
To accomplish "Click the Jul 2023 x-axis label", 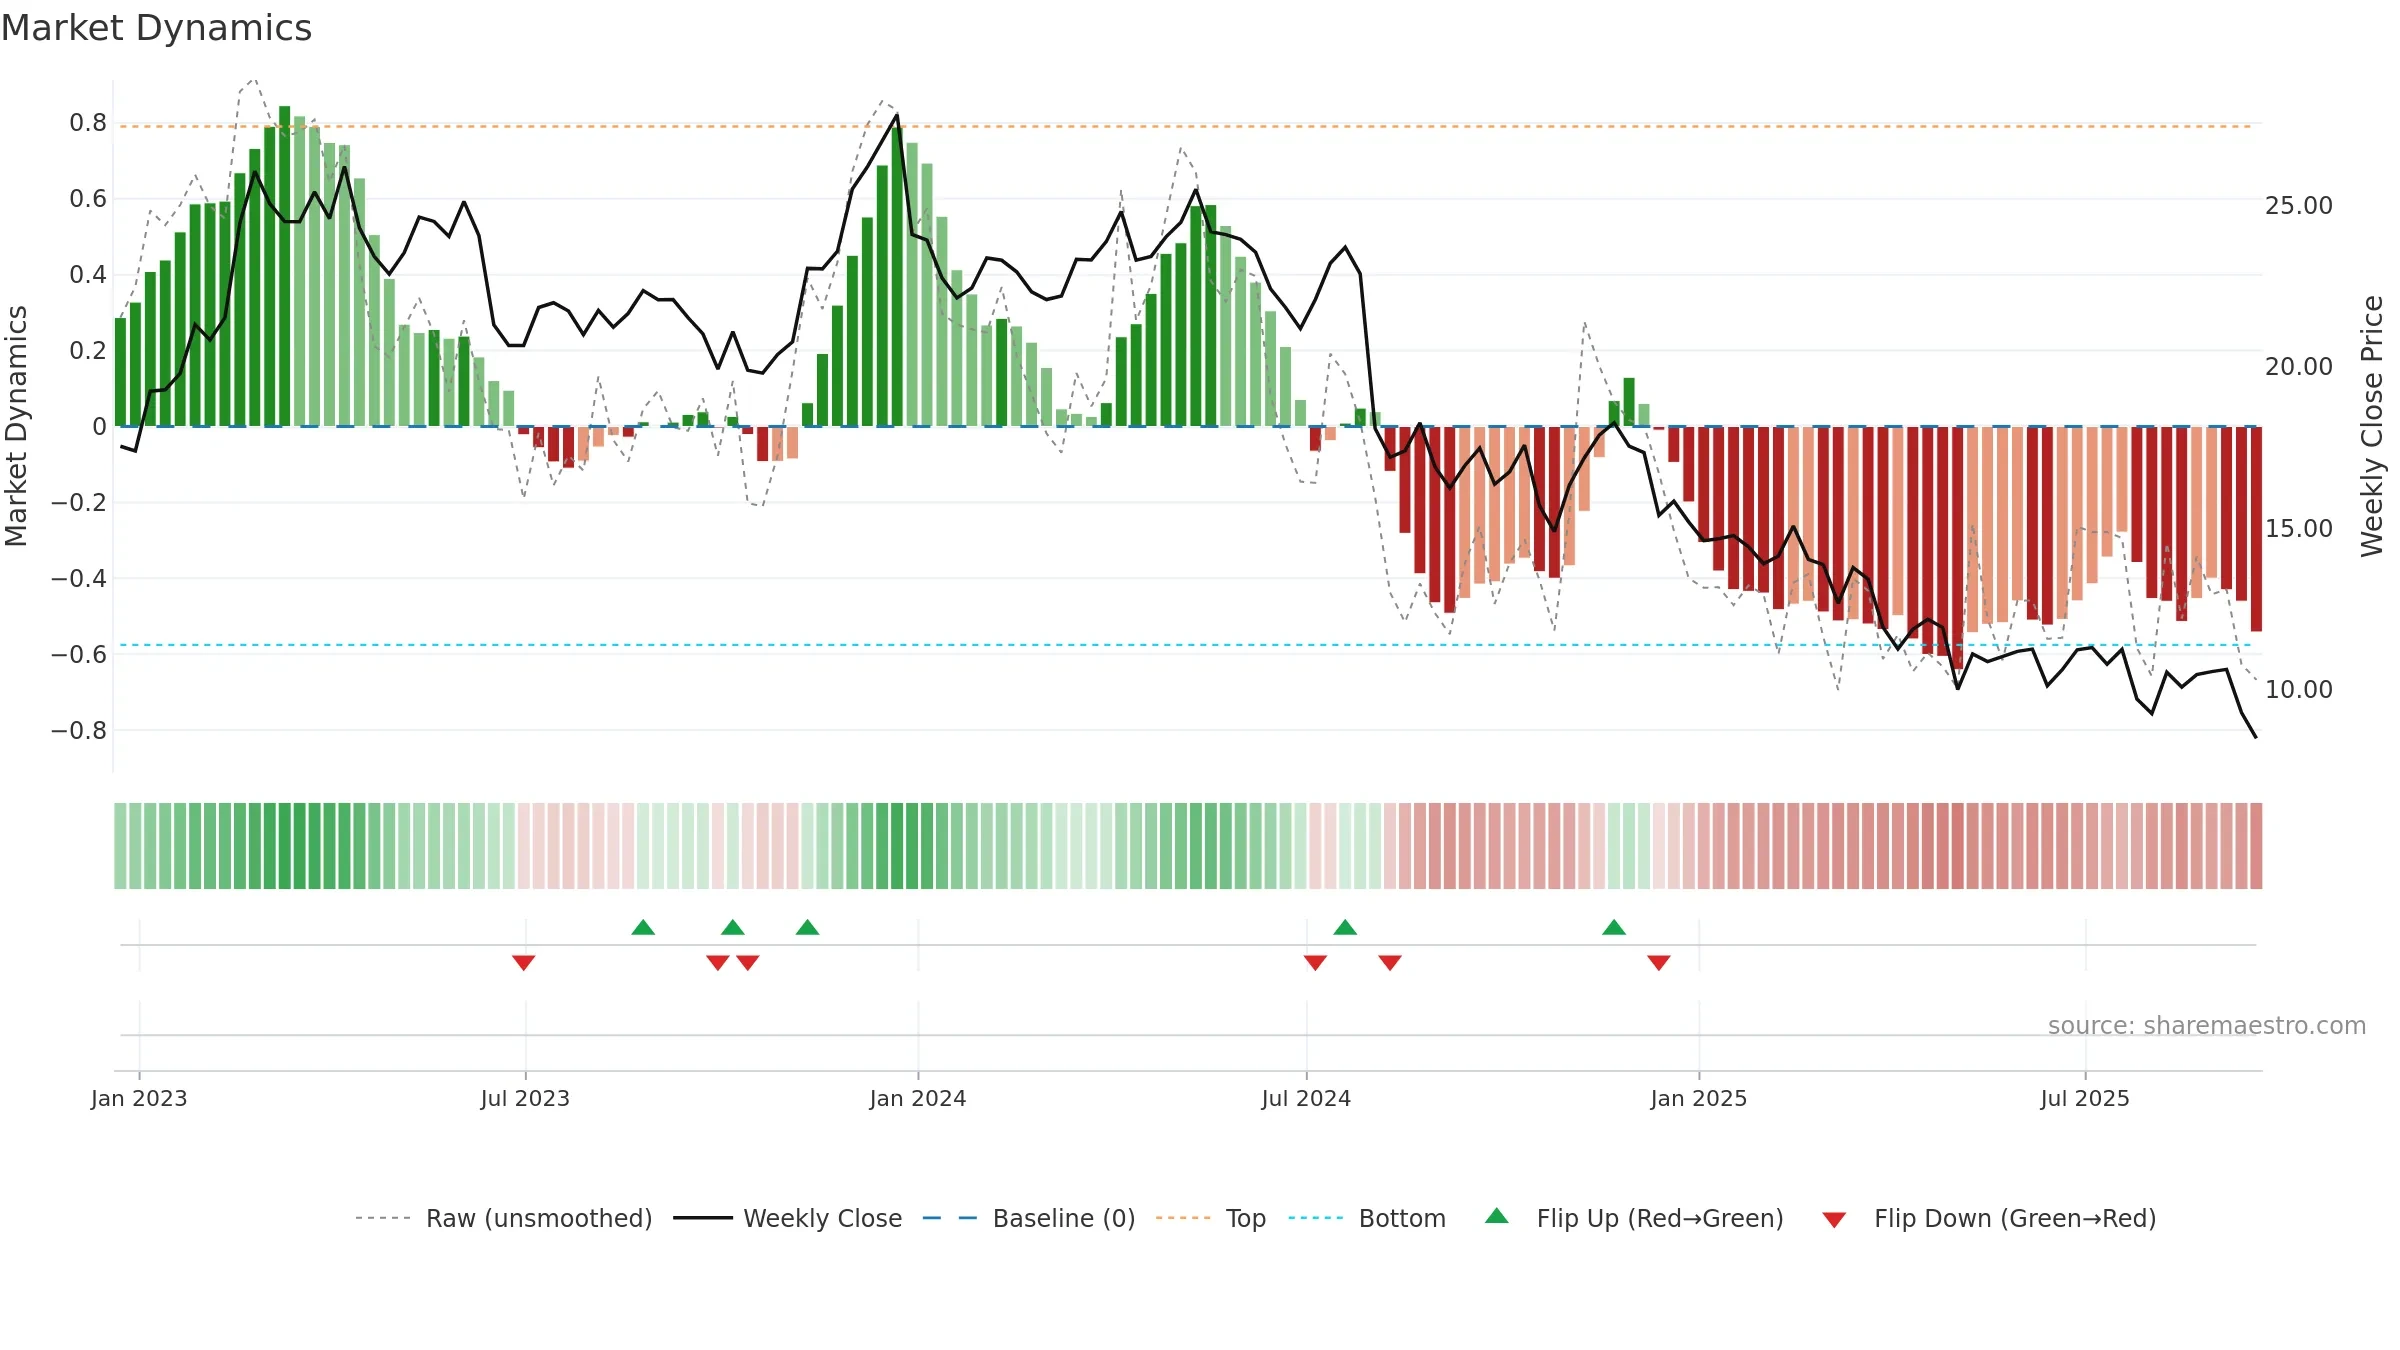I will 525,1098.
